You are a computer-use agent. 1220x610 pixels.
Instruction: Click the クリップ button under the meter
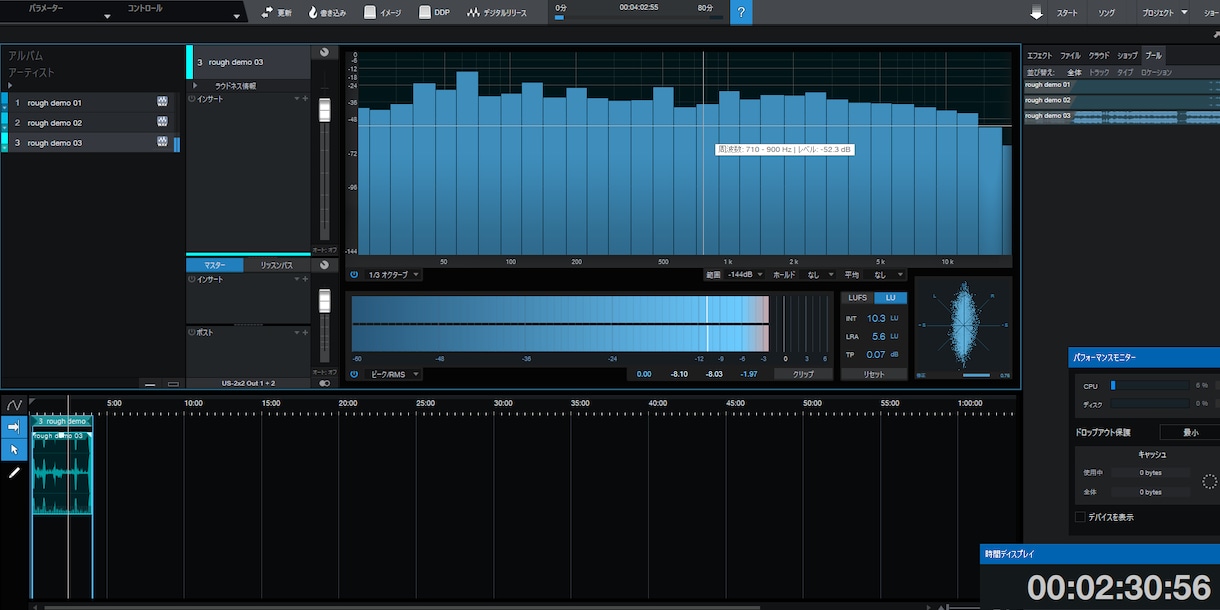[803, 374]
